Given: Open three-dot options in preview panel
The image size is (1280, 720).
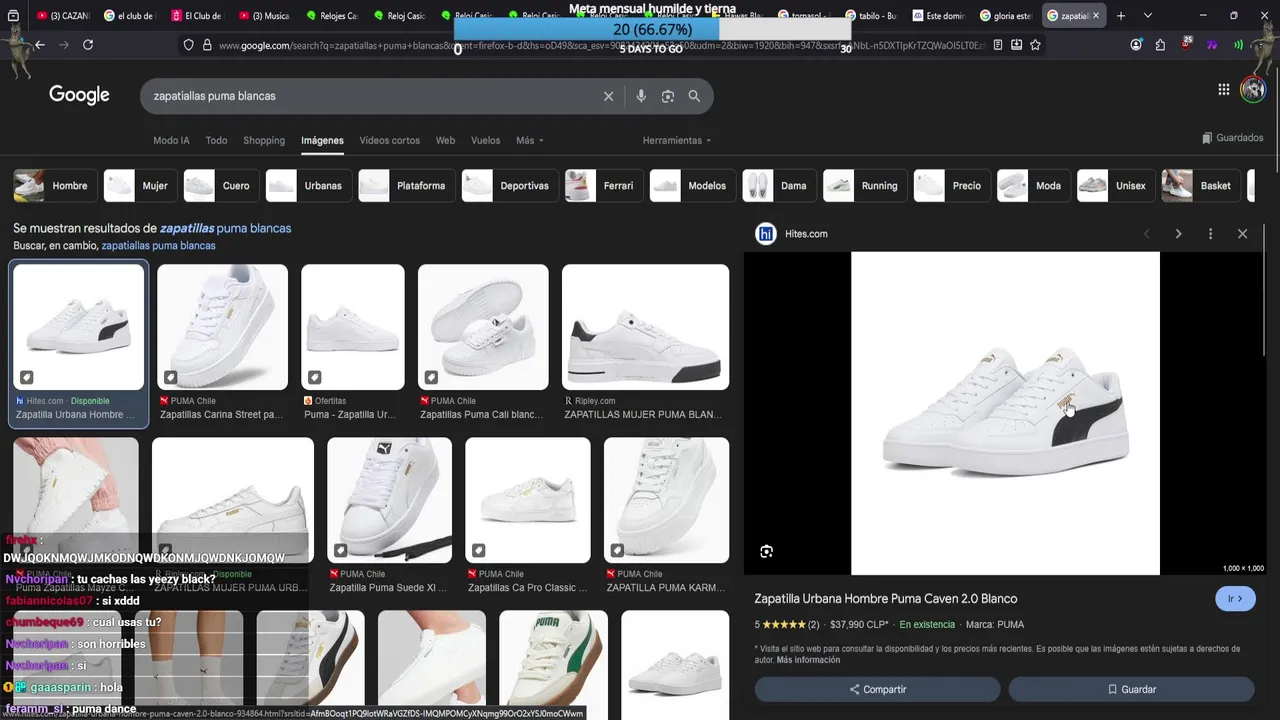Looking at the screenshot, I should click(x=1210, y=234).
